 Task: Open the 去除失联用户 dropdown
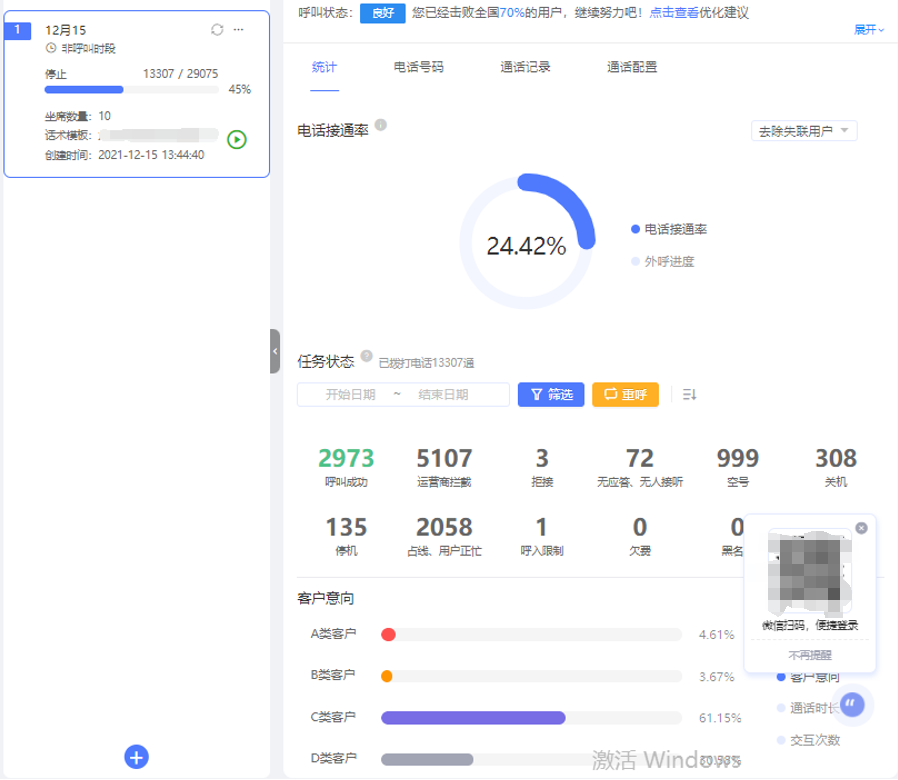803,131
